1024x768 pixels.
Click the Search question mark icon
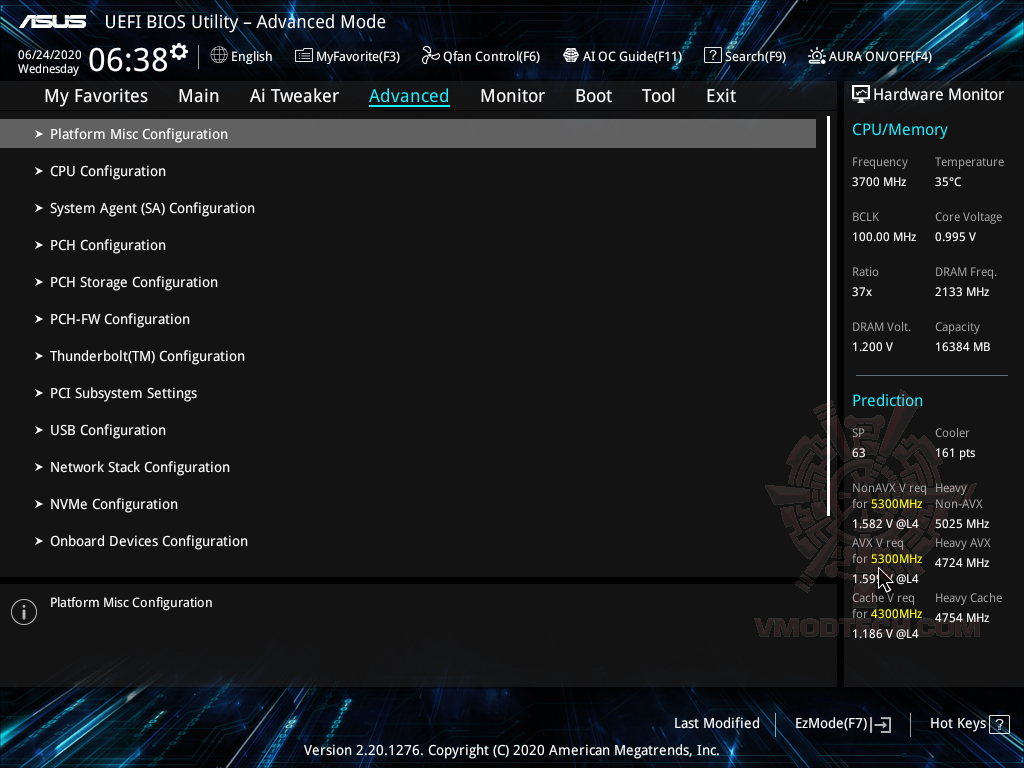coord(712,56)
